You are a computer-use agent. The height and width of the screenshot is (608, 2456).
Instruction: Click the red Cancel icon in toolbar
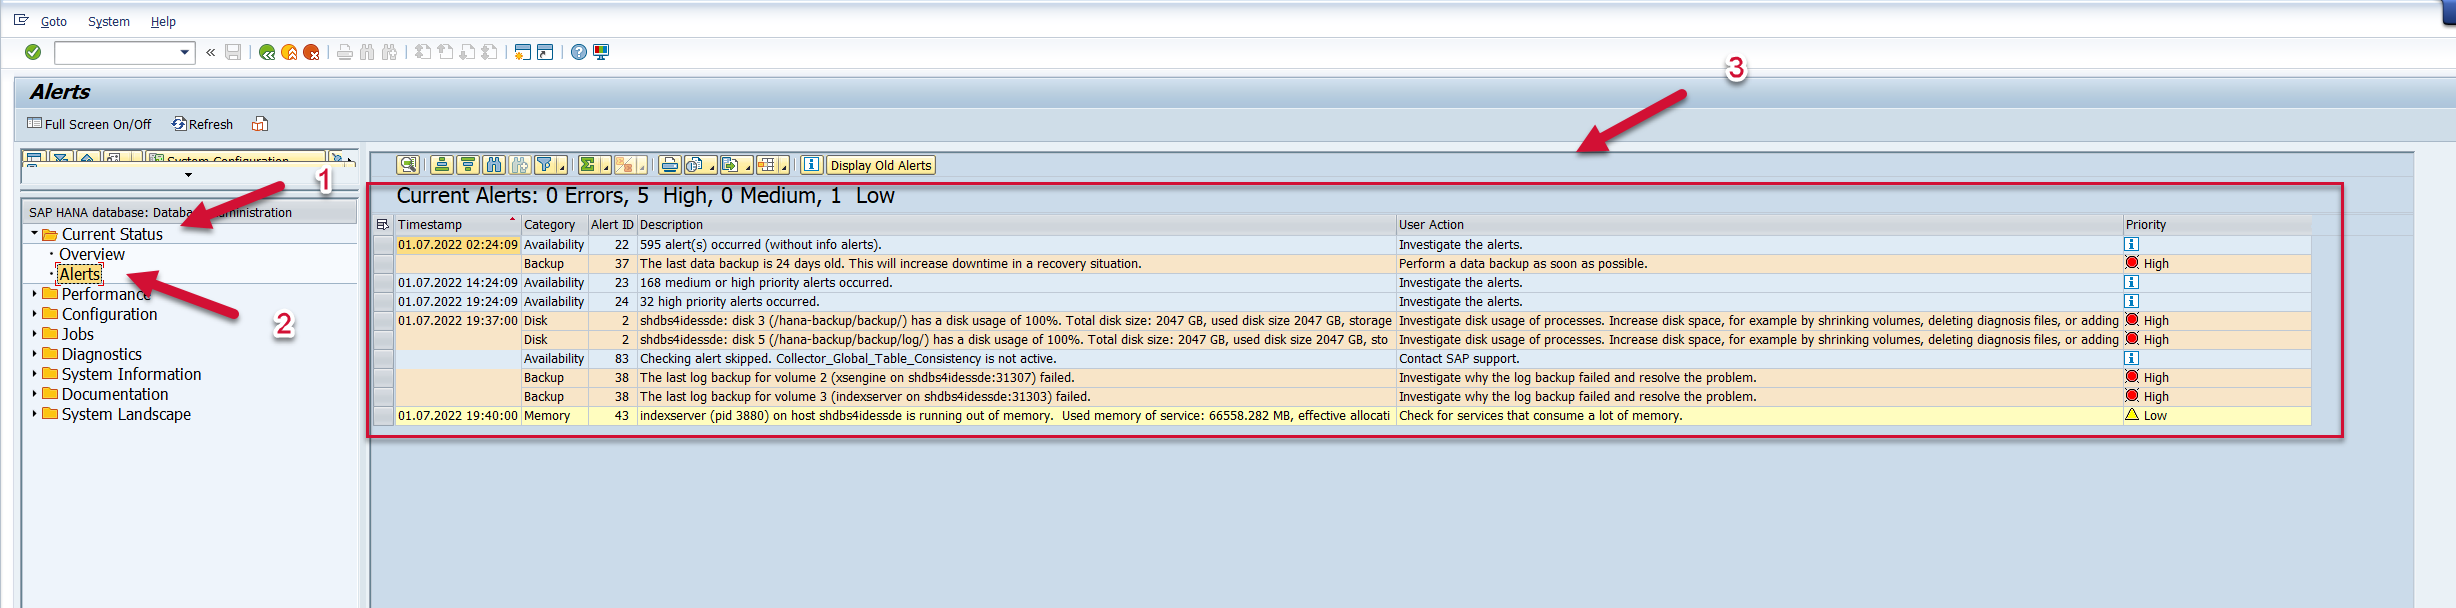pyautogui.click(x=312, y=52)
